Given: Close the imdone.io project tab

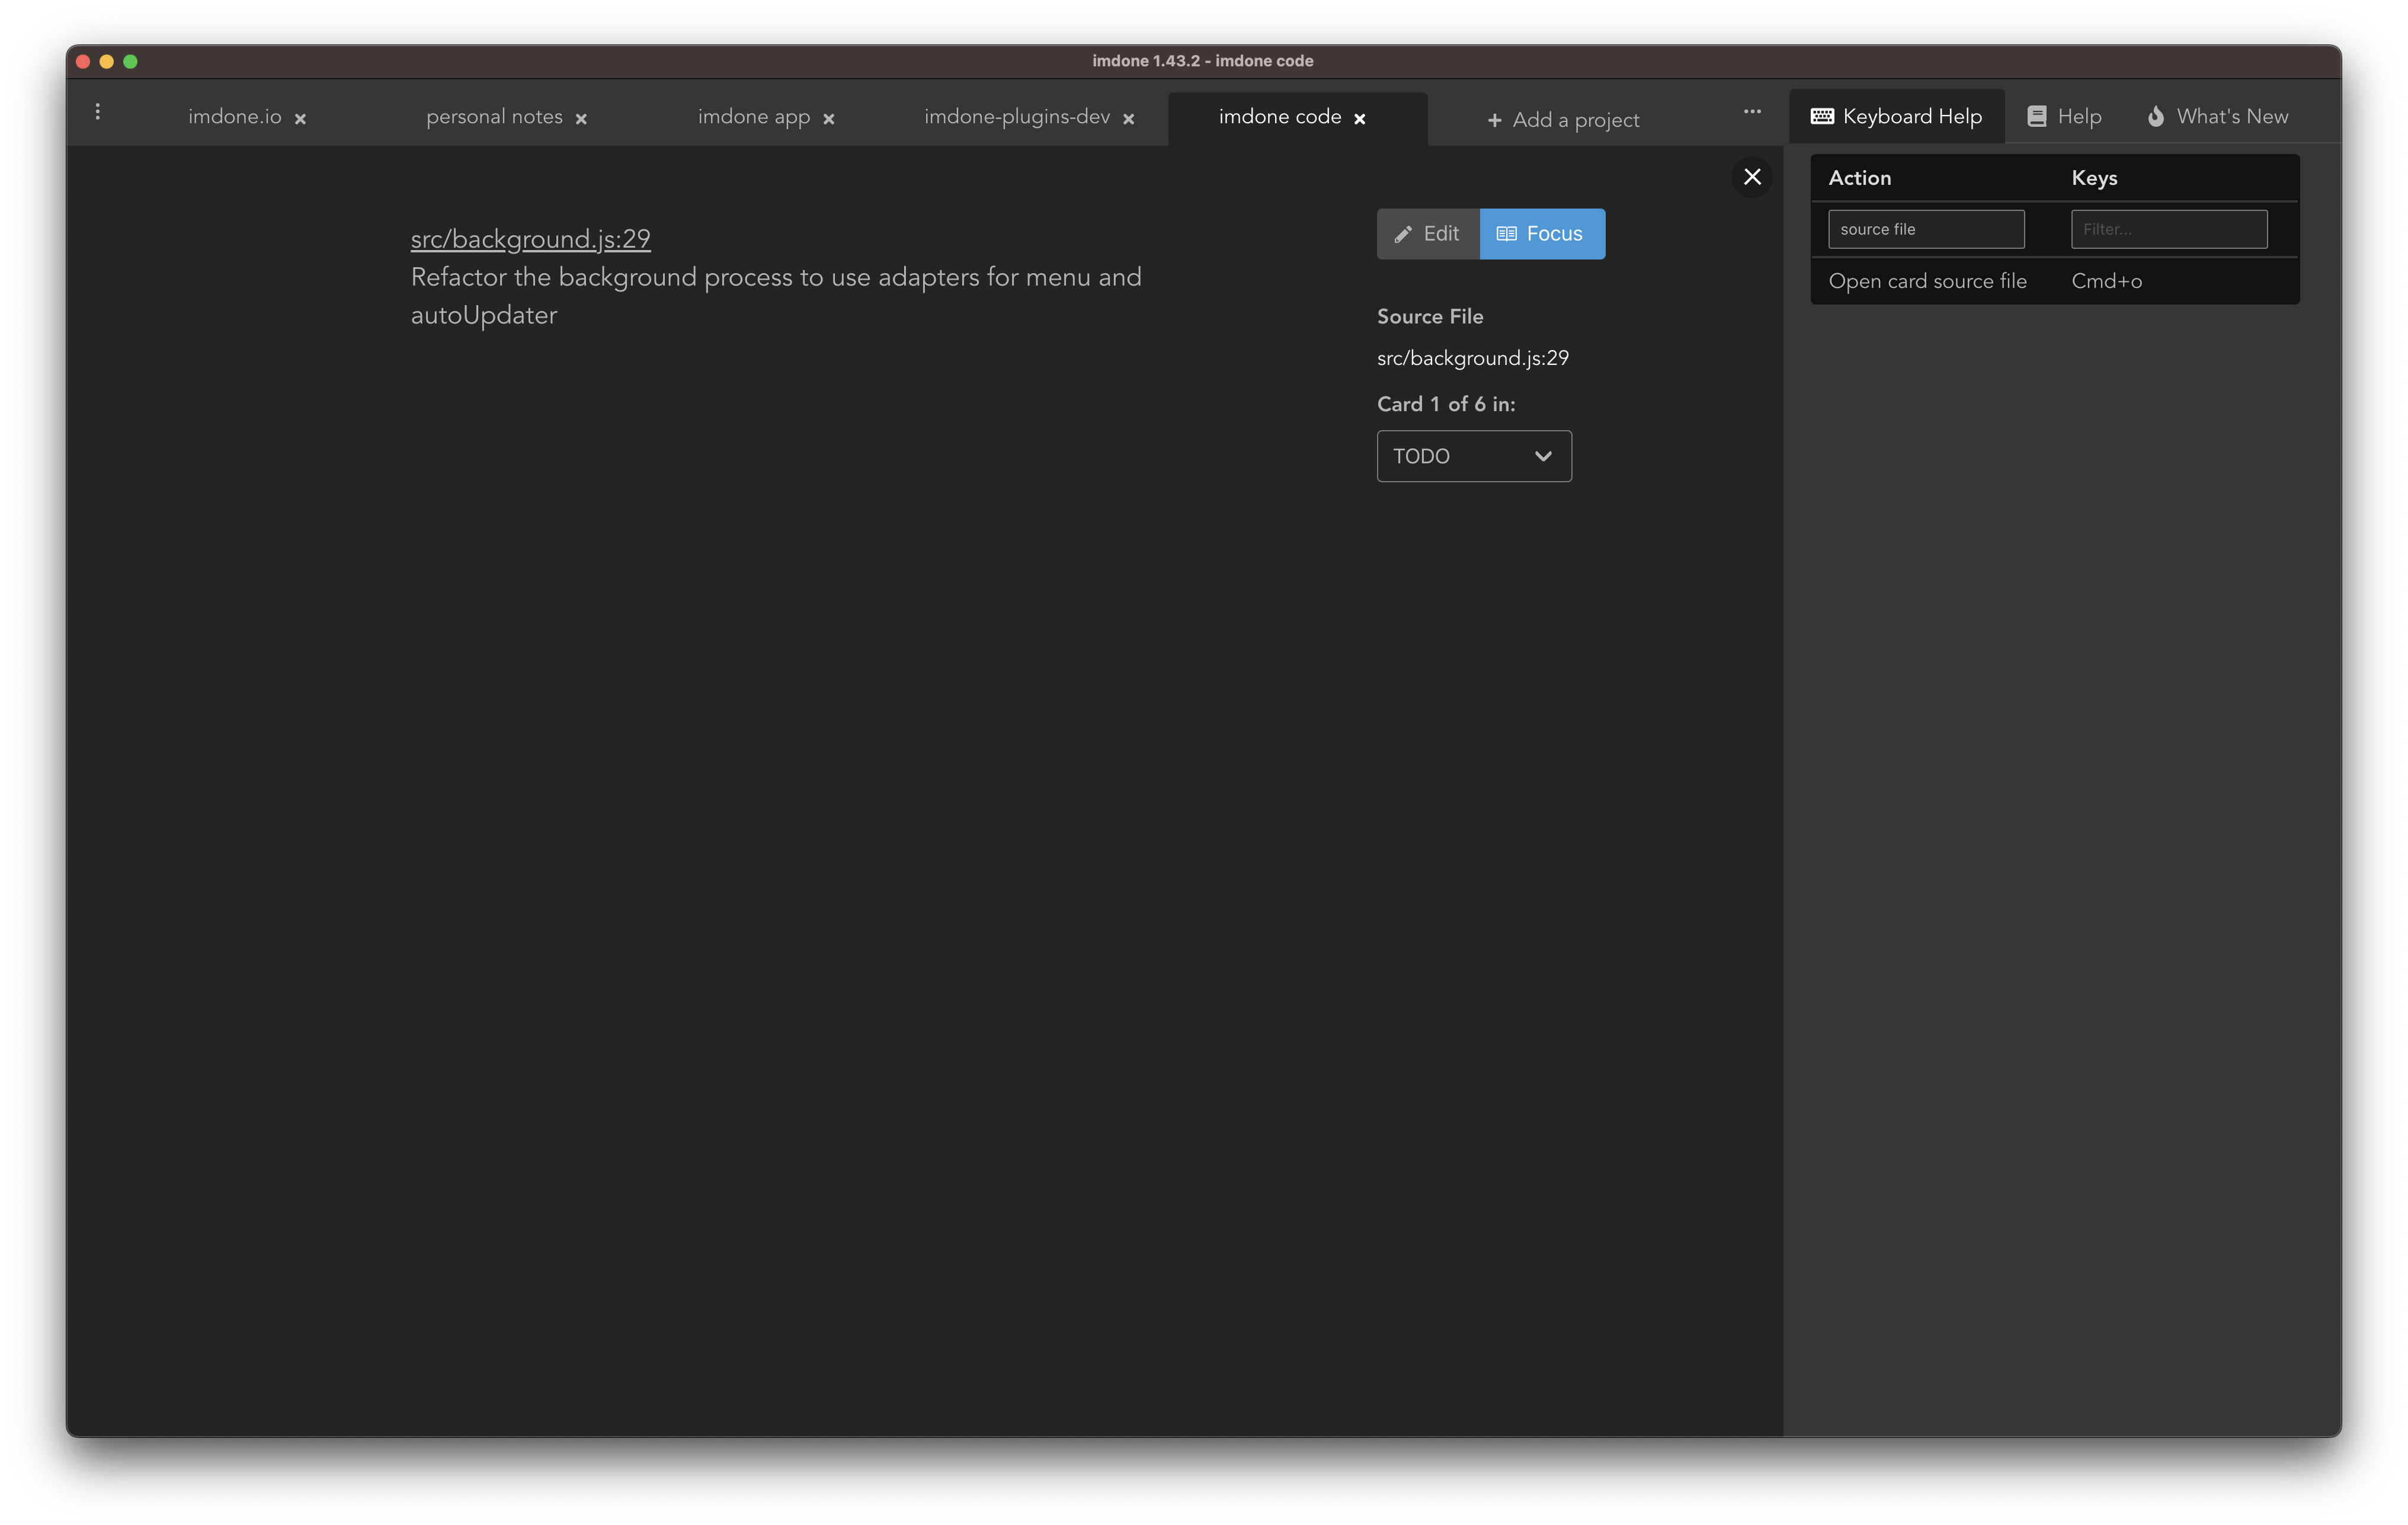Looking at the screenshot, I should 300,119.
